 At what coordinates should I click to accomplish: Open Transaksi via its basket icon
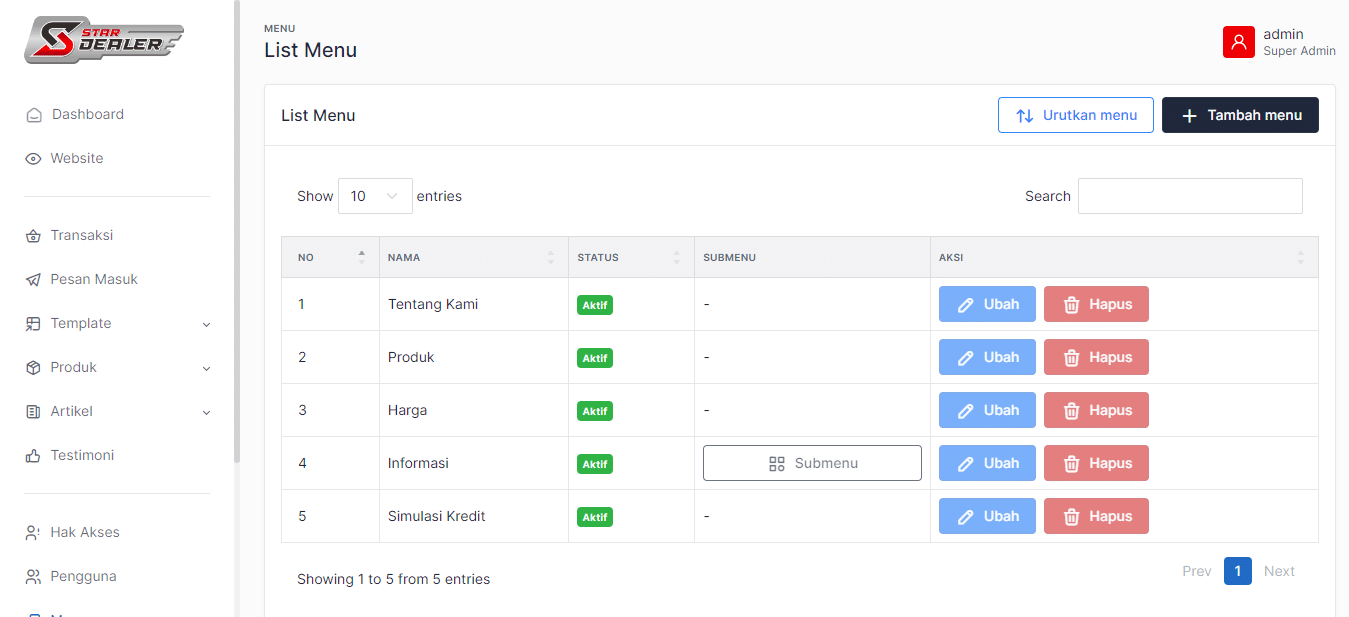click(x=33, y=236)
